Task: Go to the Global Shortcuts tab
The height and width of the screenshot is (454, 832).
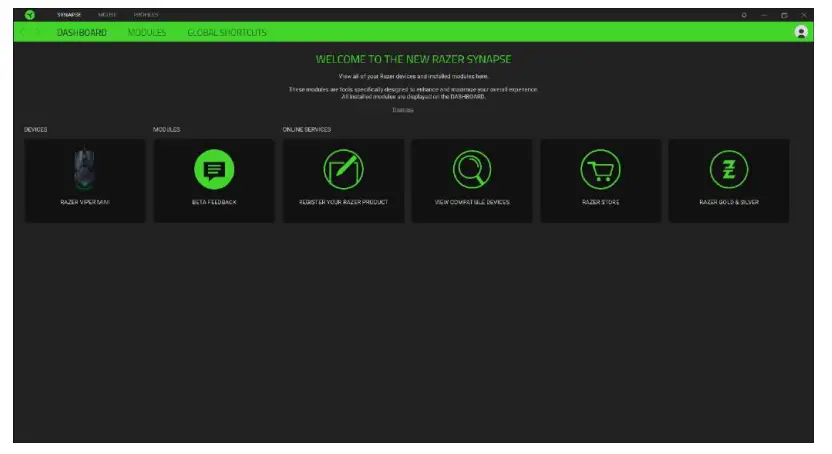Action: pyautogui.click(x=227, y=32)
